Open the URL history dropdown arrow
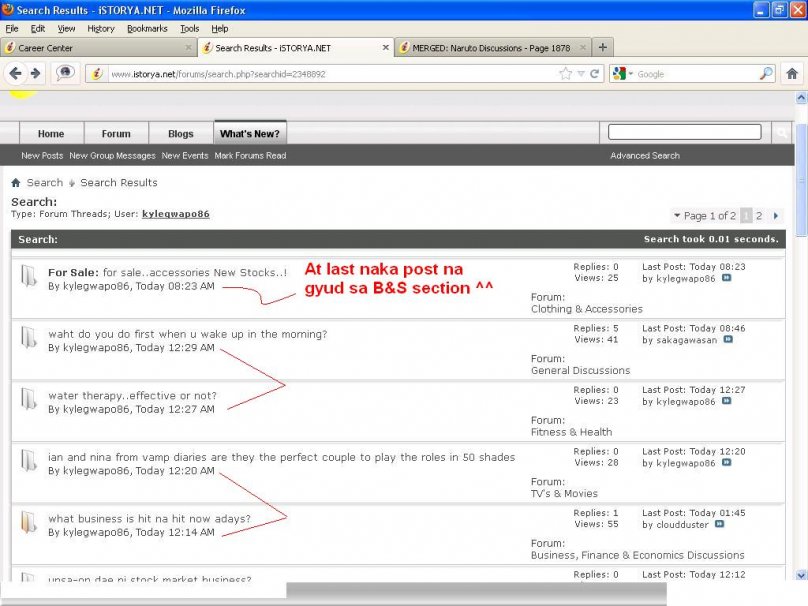Viewport: 808px width, 606px height. (581, 74)
